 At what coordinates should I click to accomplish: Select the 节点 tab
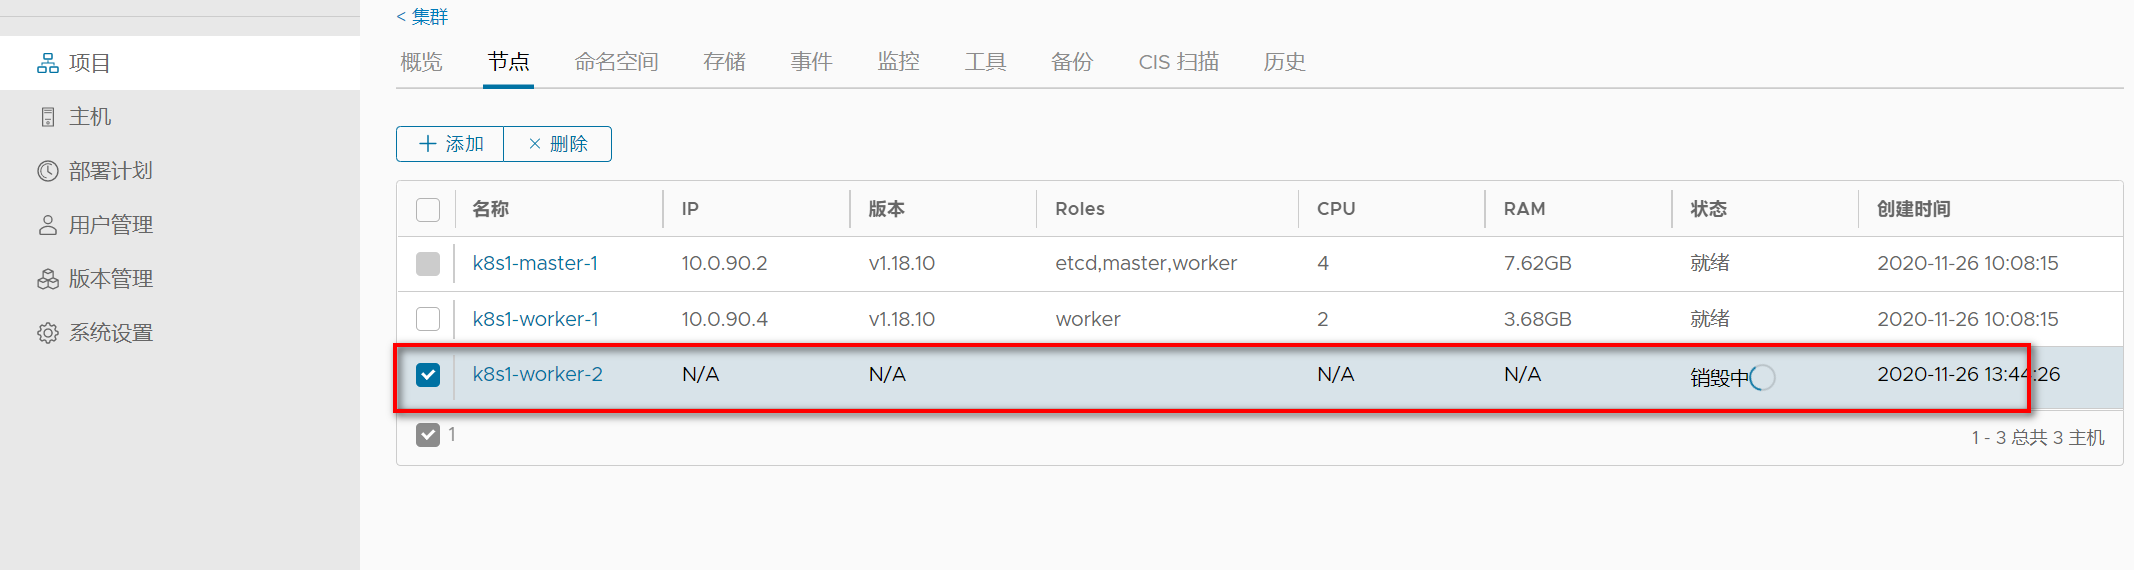[x=508, y=62]
